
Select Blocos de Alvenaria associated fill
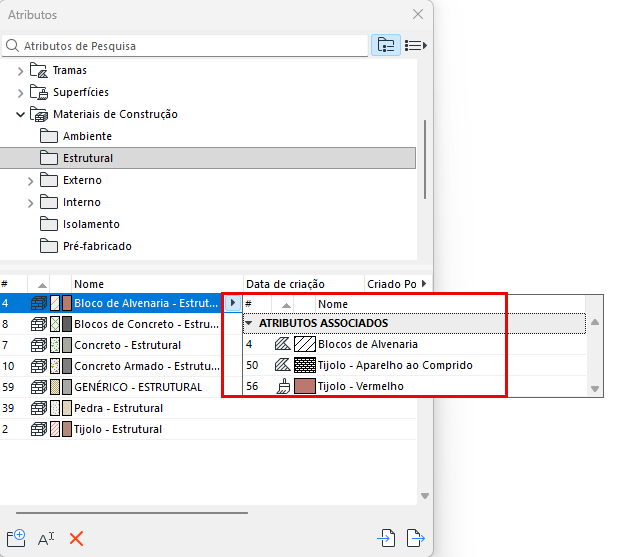[414, 344]
